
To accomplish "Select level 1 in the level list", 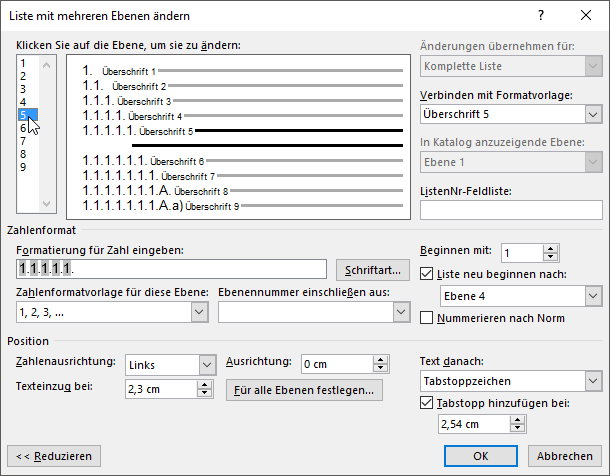I will pyautogui.click(x=23, y=63).
